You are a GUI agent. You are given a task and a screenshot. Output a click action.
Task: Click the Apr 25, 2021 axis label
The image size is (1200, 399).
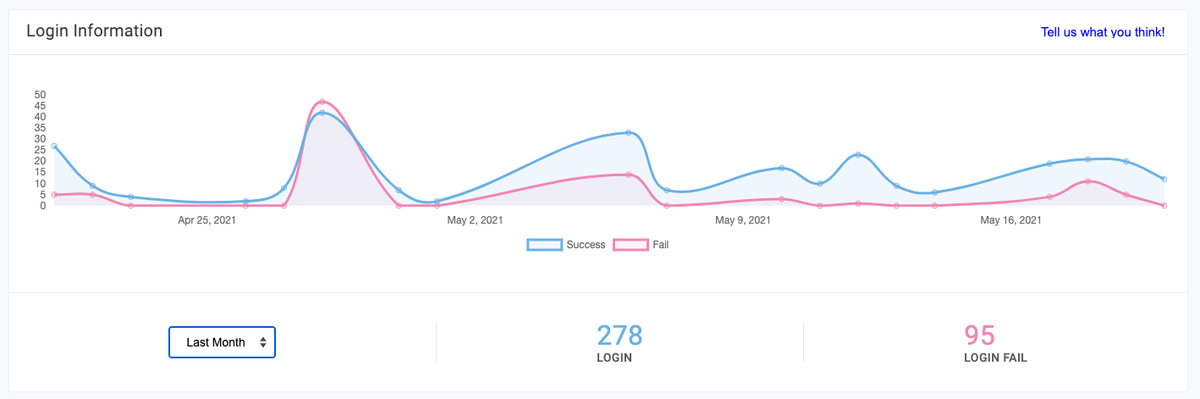(x=207, y=220)
